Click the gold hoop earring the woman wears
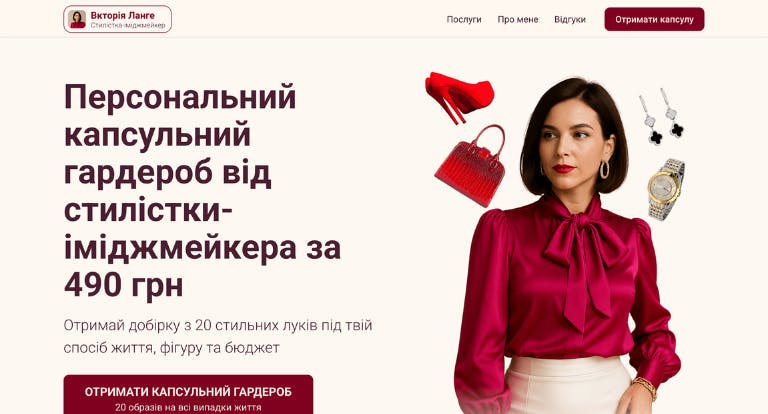The width and height of the screenshot is (768, 414). click(605, 169)
